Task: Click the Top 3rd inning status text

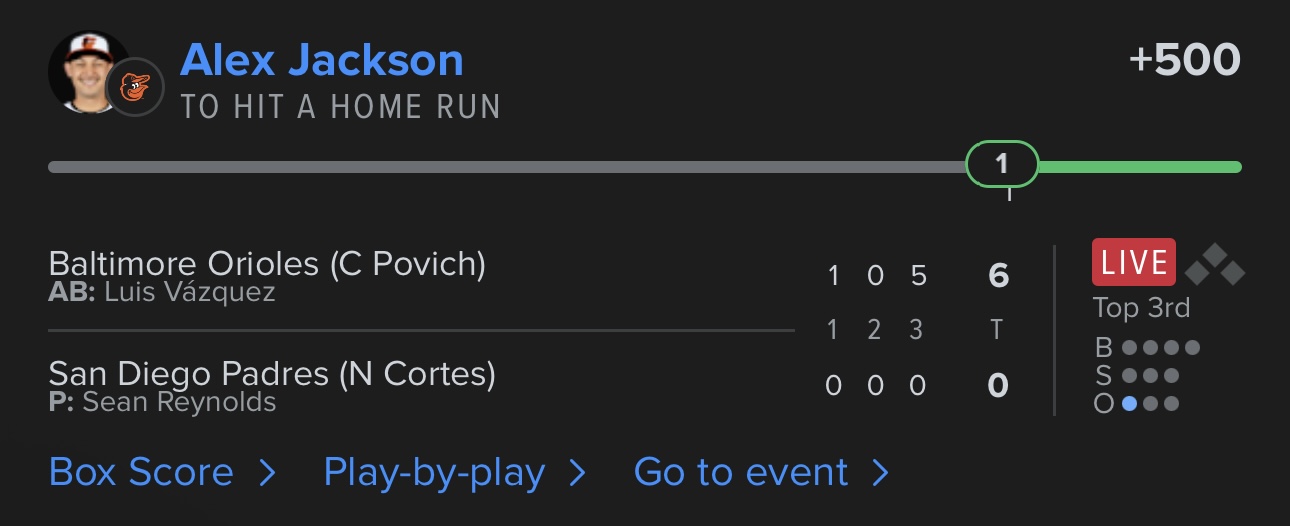Action: pos(1141,308)
